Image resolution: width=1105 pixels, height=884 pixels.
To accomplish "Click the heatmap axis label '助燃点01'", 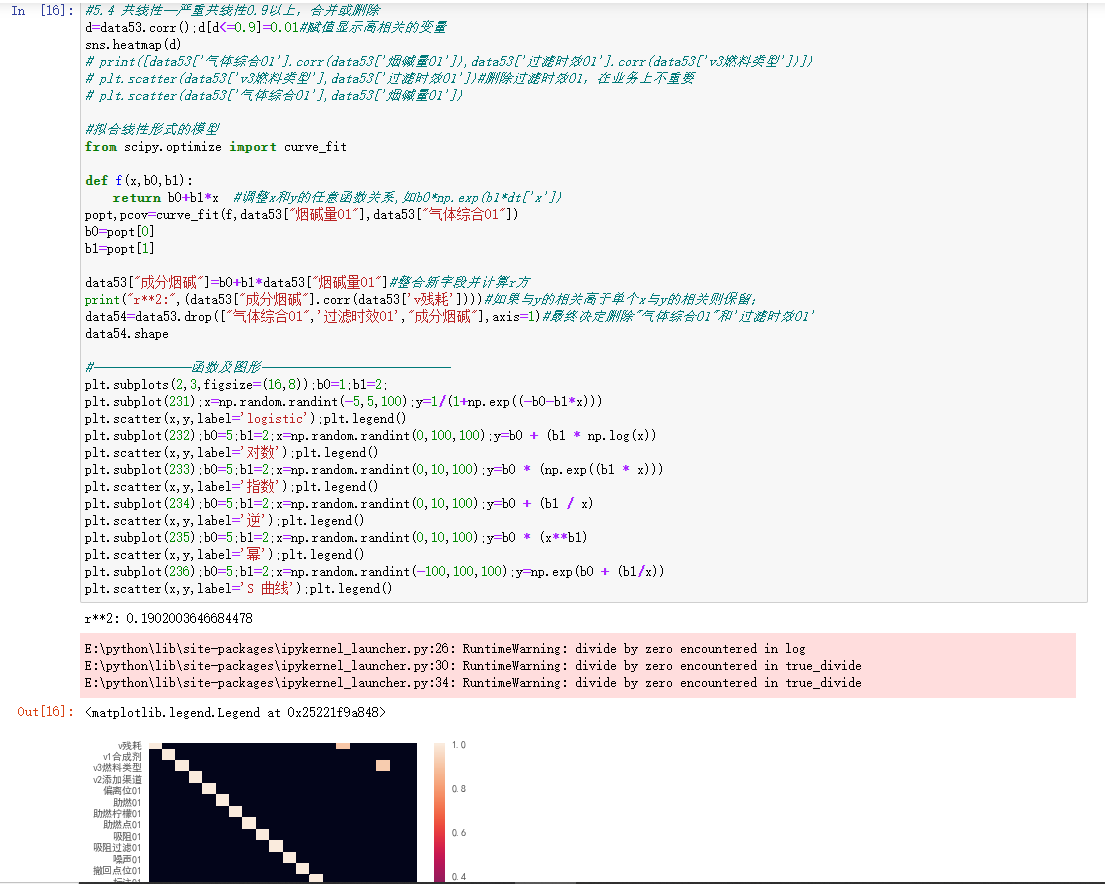I will click(123, 825).
